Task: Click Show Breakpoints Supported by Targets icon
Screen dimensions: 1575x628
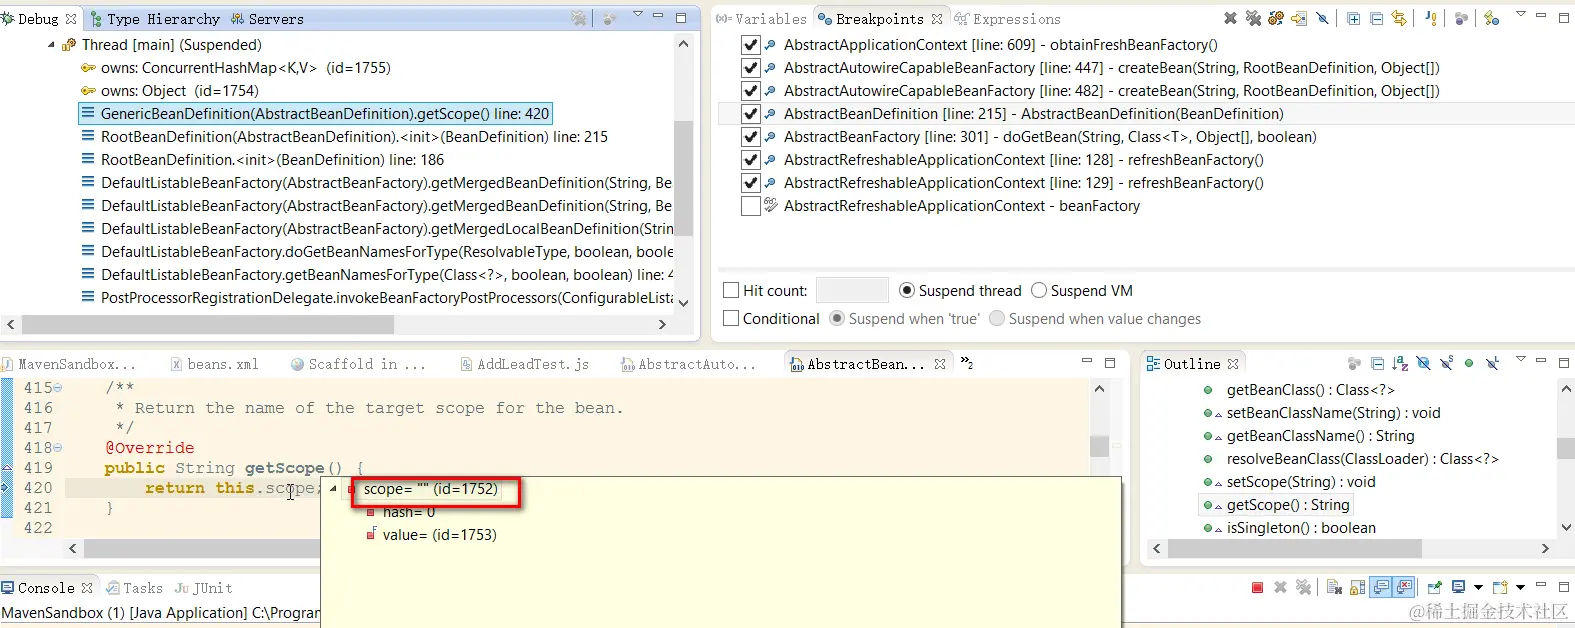Action: 1276,18
